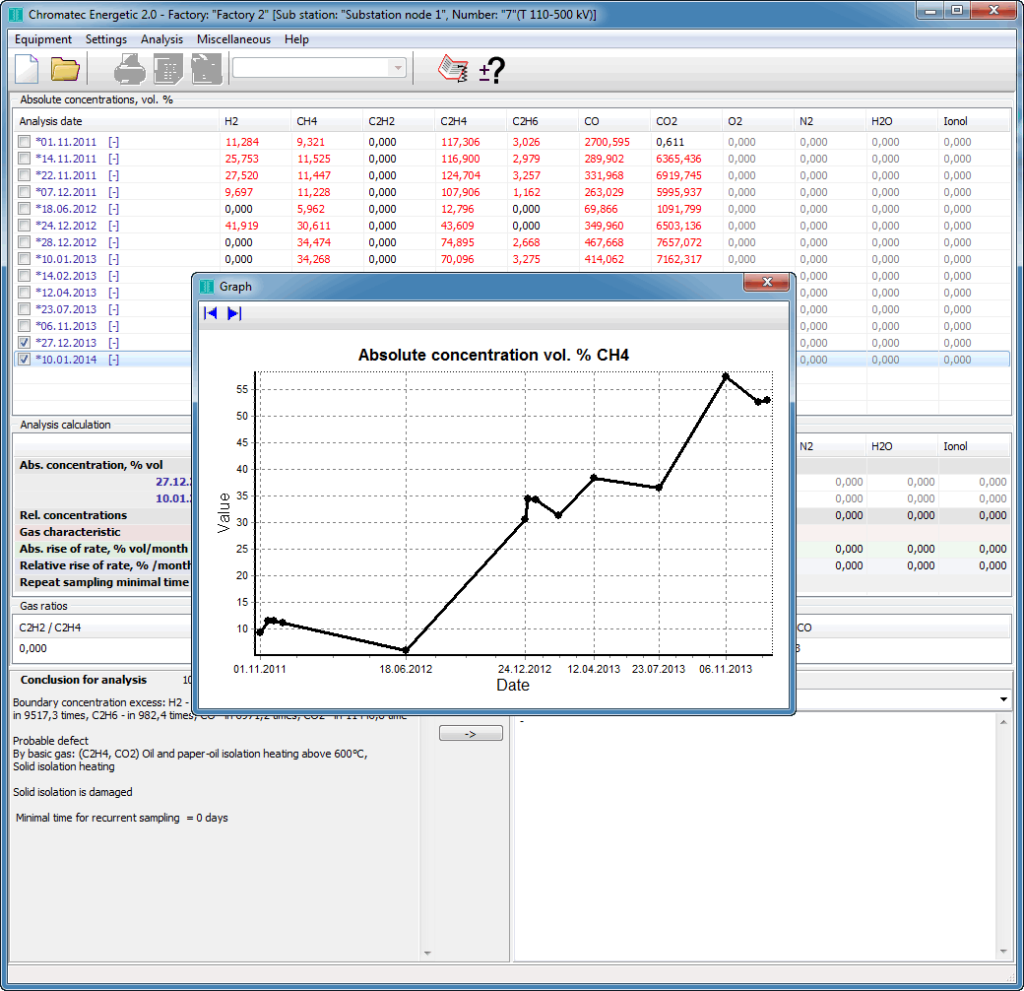The image size is (1024, 991).
Task: Expand the dropdown above the right conclusion box
Action: pyautogui.click(x=1002, y=698)
